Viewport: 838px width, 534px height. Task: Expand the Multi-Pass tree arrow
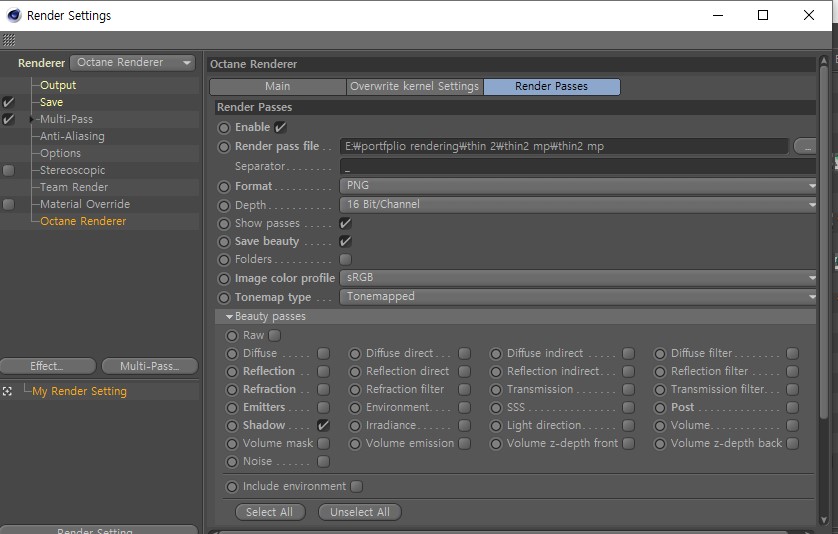click(32, 119)
